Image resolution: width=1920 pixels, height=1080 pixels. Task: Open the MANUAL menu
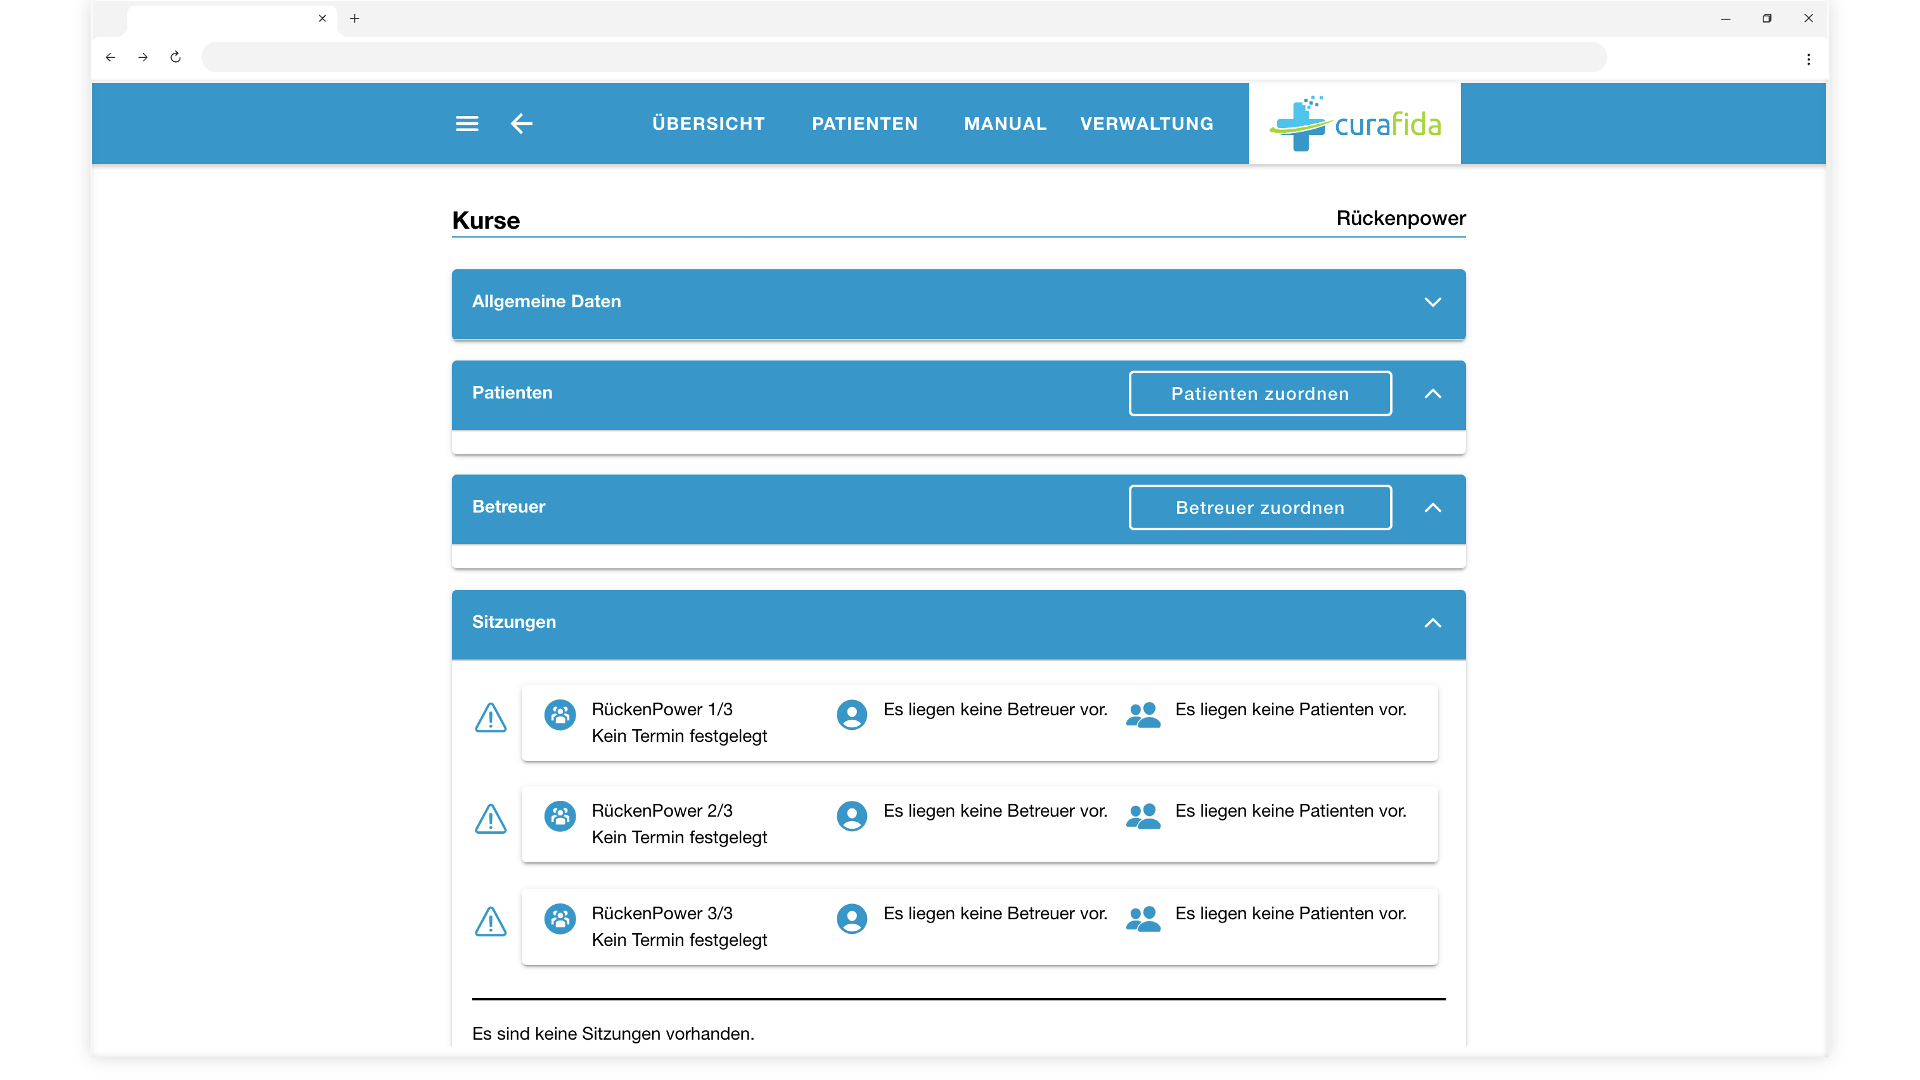1005,124
